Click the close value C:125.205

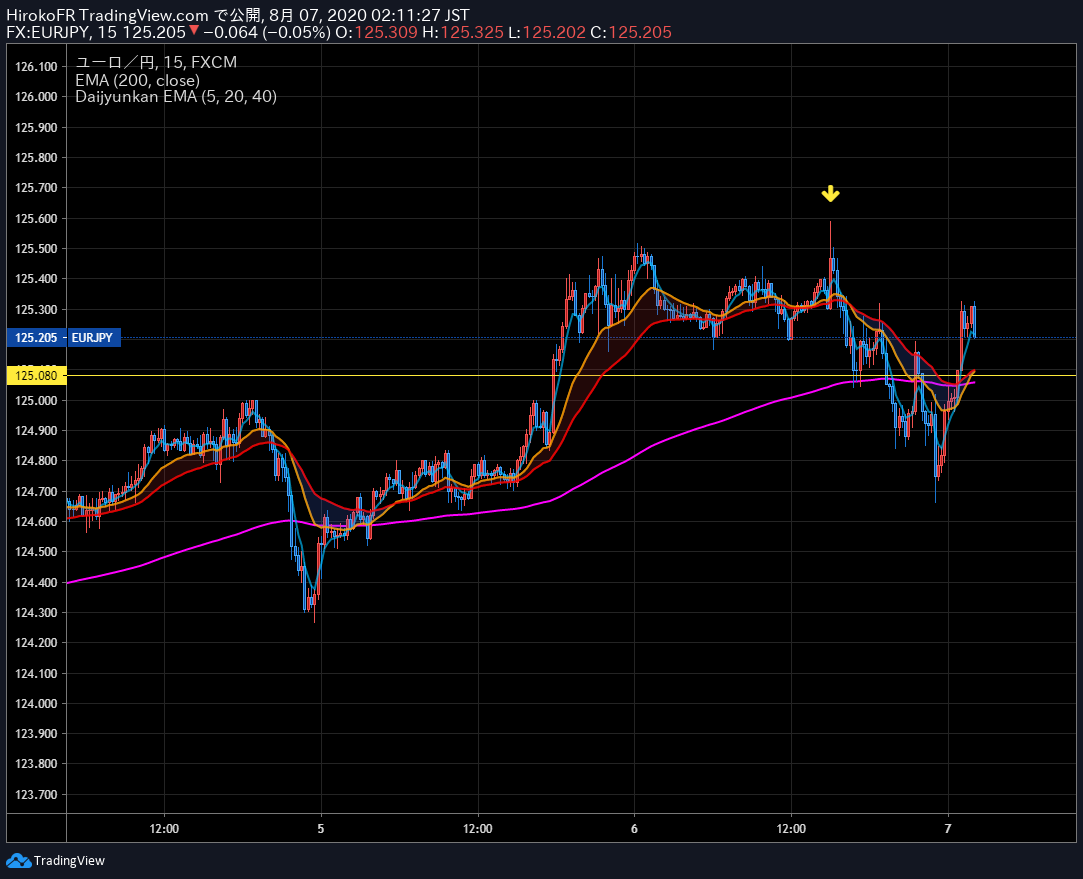coord(631,32)
